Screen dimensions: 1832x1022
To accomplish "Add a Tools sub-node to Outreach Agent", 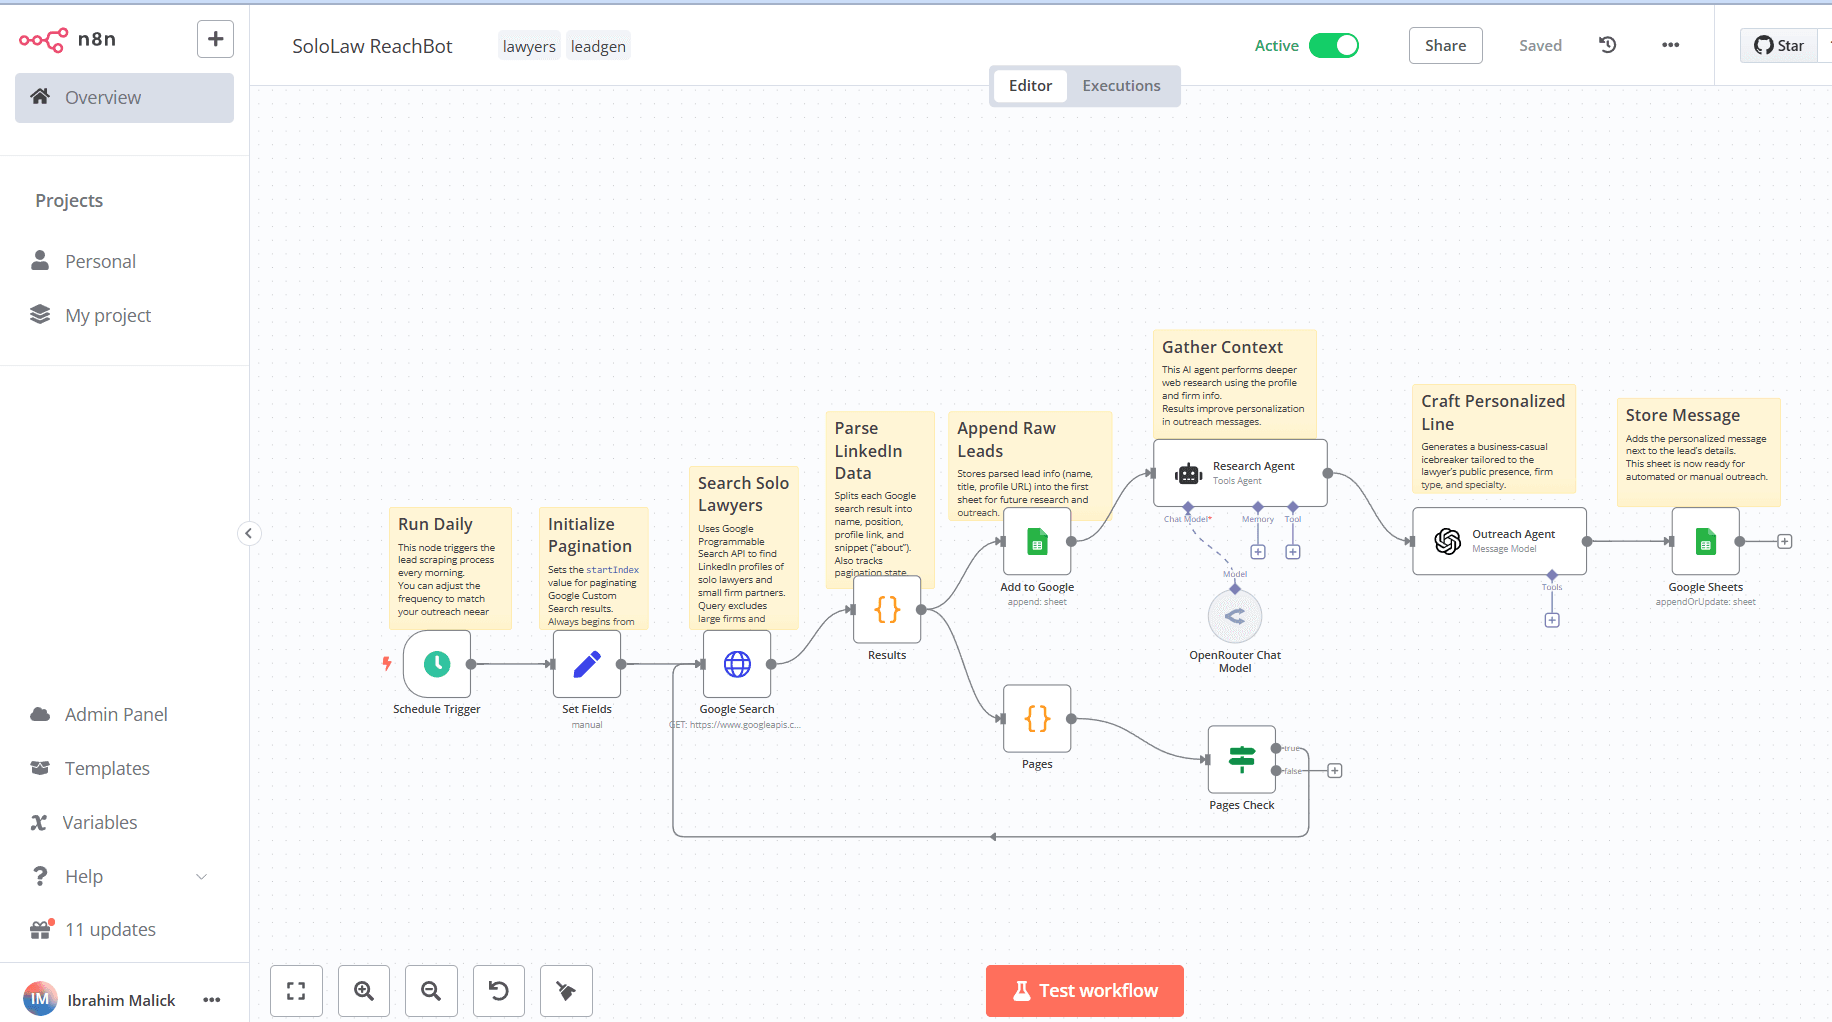I will click(1552, 620).
